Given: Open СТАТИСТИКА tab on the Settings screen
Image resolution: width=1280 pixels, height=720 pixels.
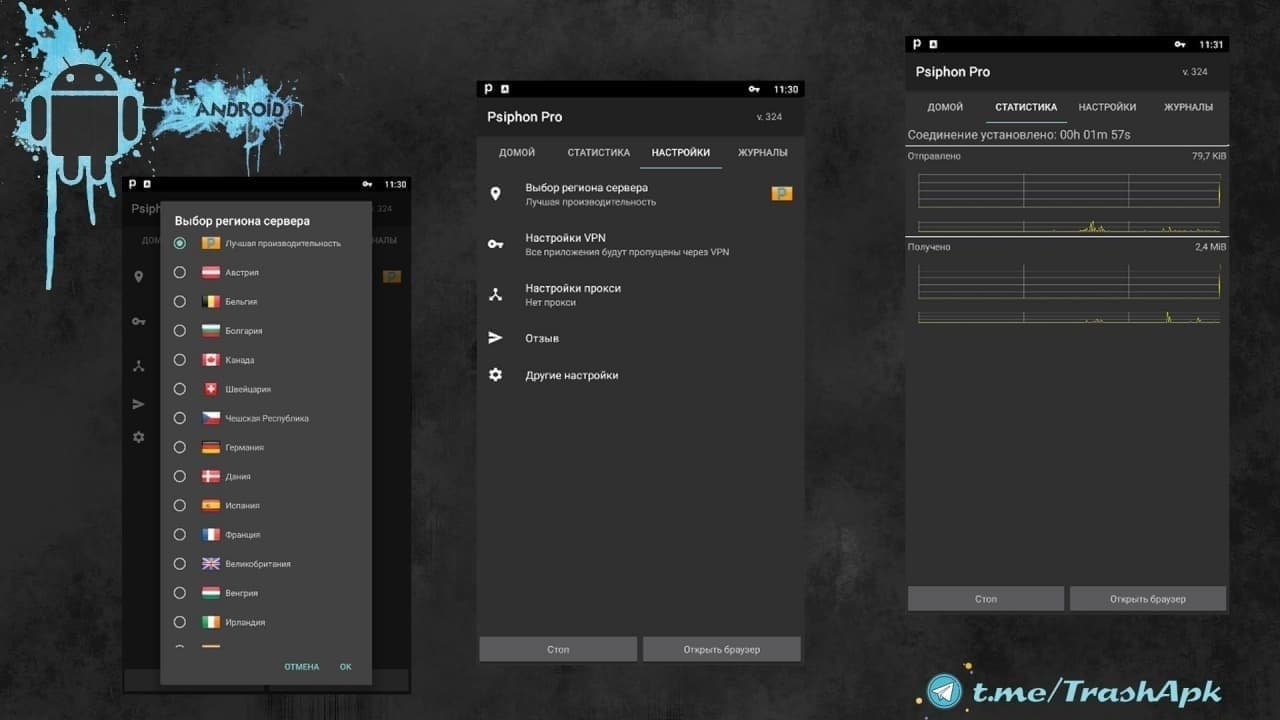Looking at the screenshot, I should coord(599,153).
